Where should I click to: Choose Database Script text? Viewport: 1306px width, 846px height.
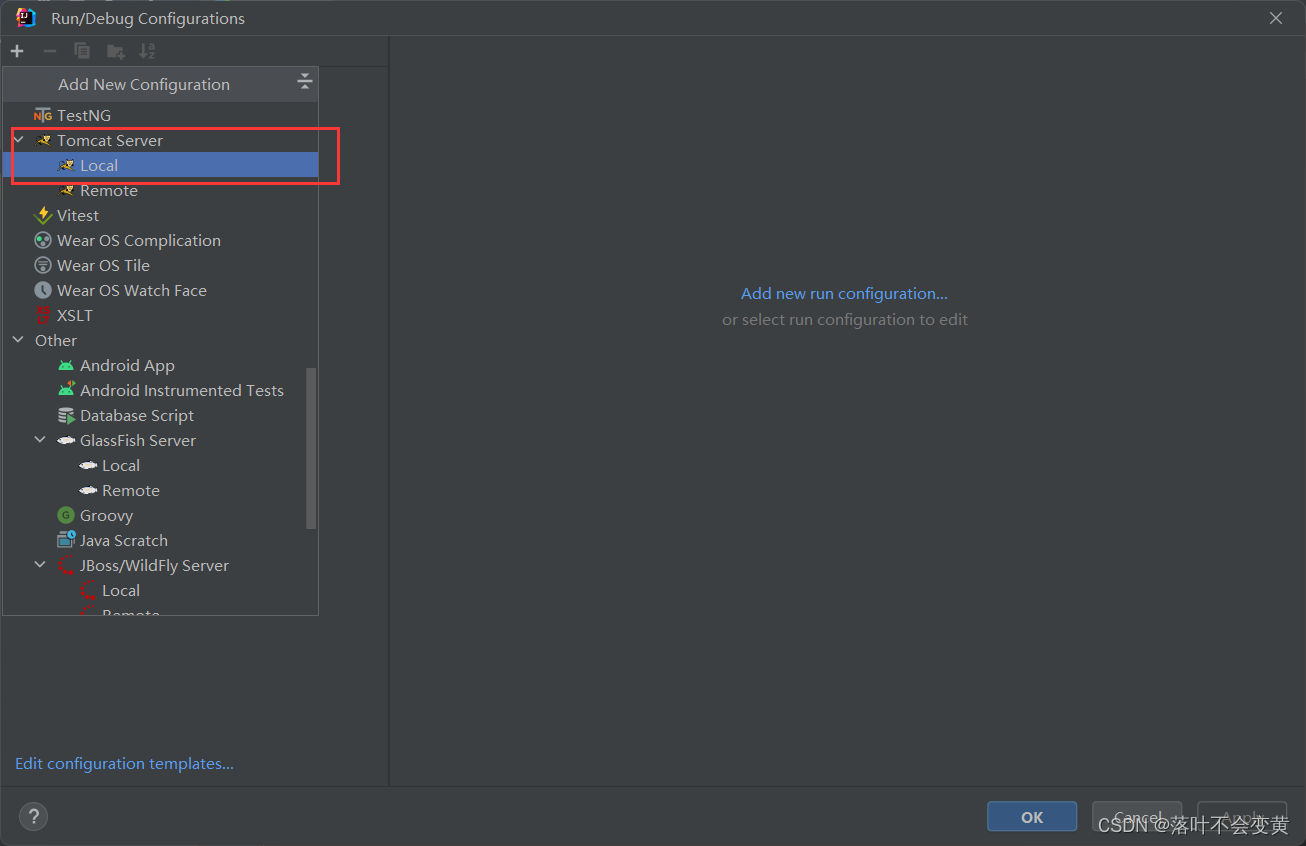coord(137,416)
